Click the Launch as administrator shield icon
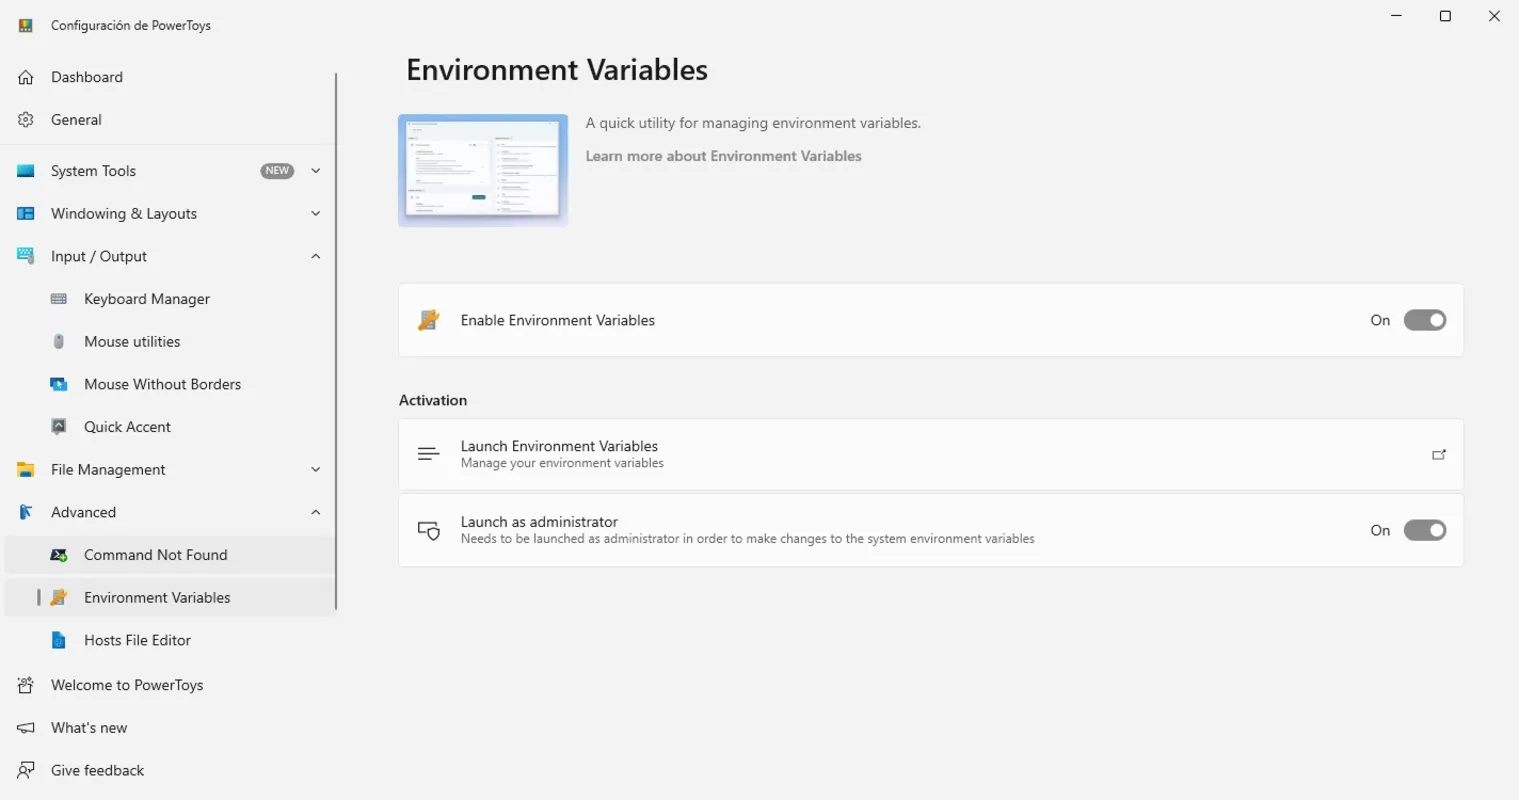Screen dimensions: 1519x800 pos(429,531)
